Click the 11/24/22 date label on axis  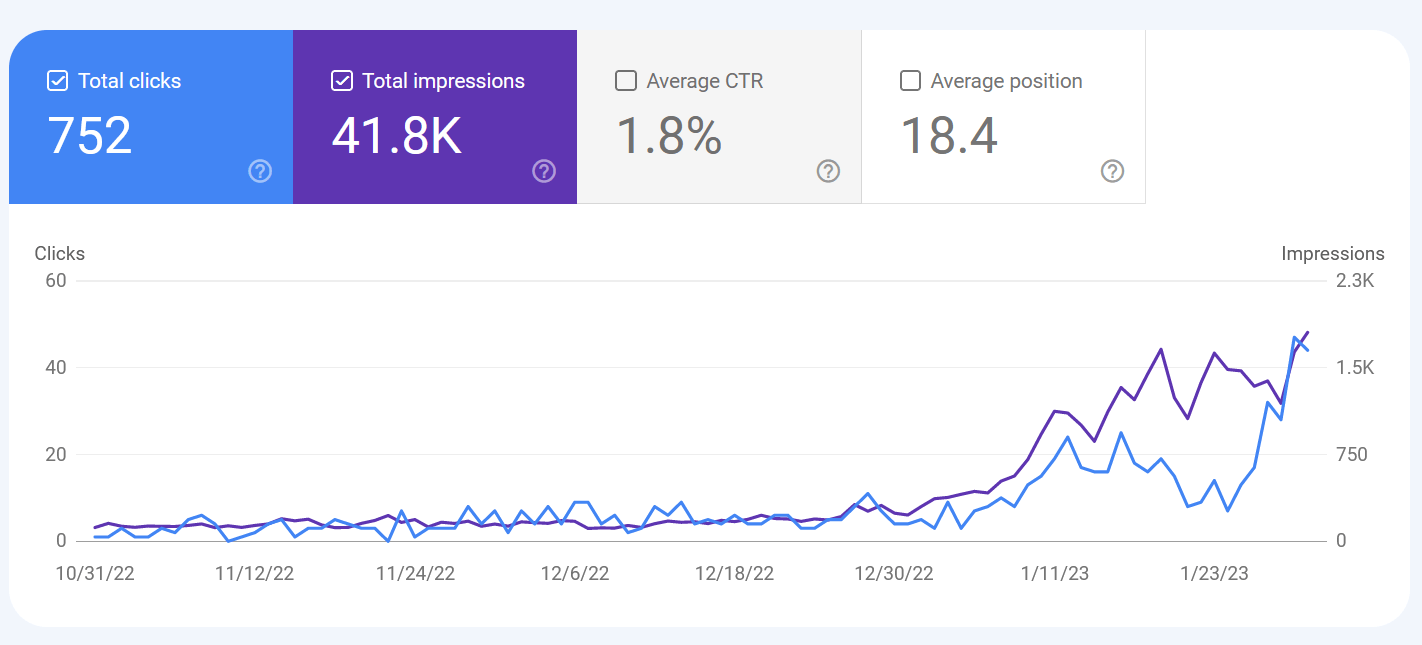pos(415,574)
